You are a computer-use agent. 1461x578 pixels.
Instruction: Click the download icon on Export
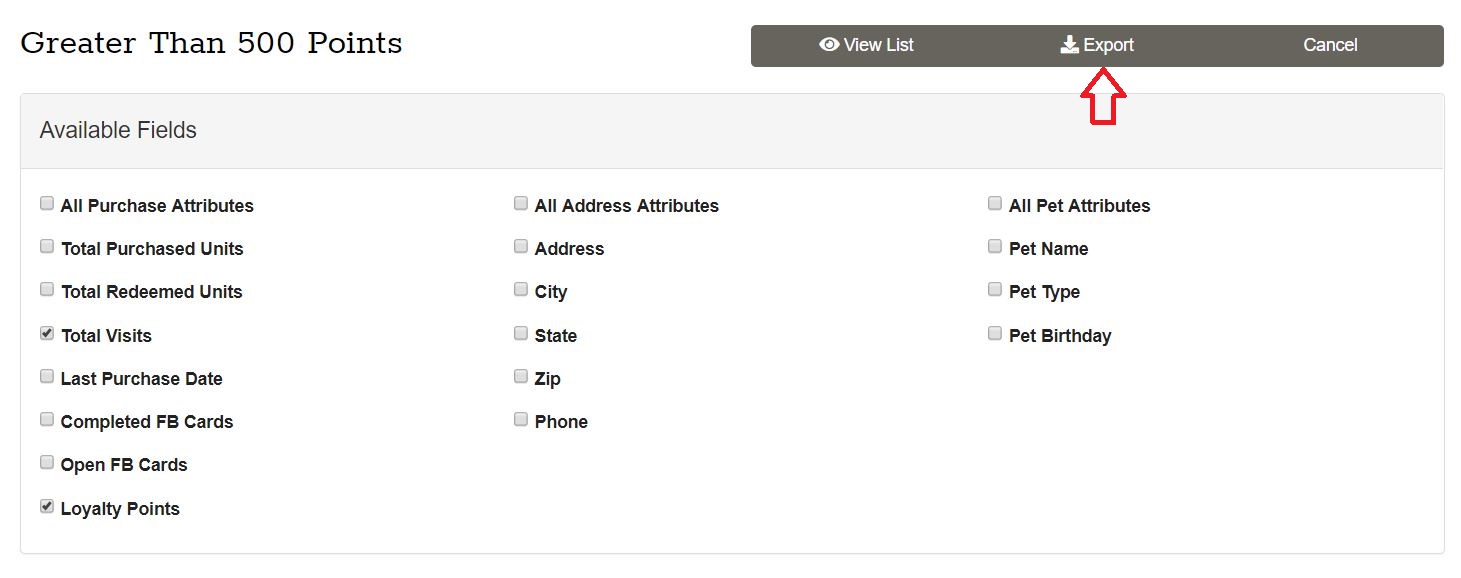click(1069, 45)
